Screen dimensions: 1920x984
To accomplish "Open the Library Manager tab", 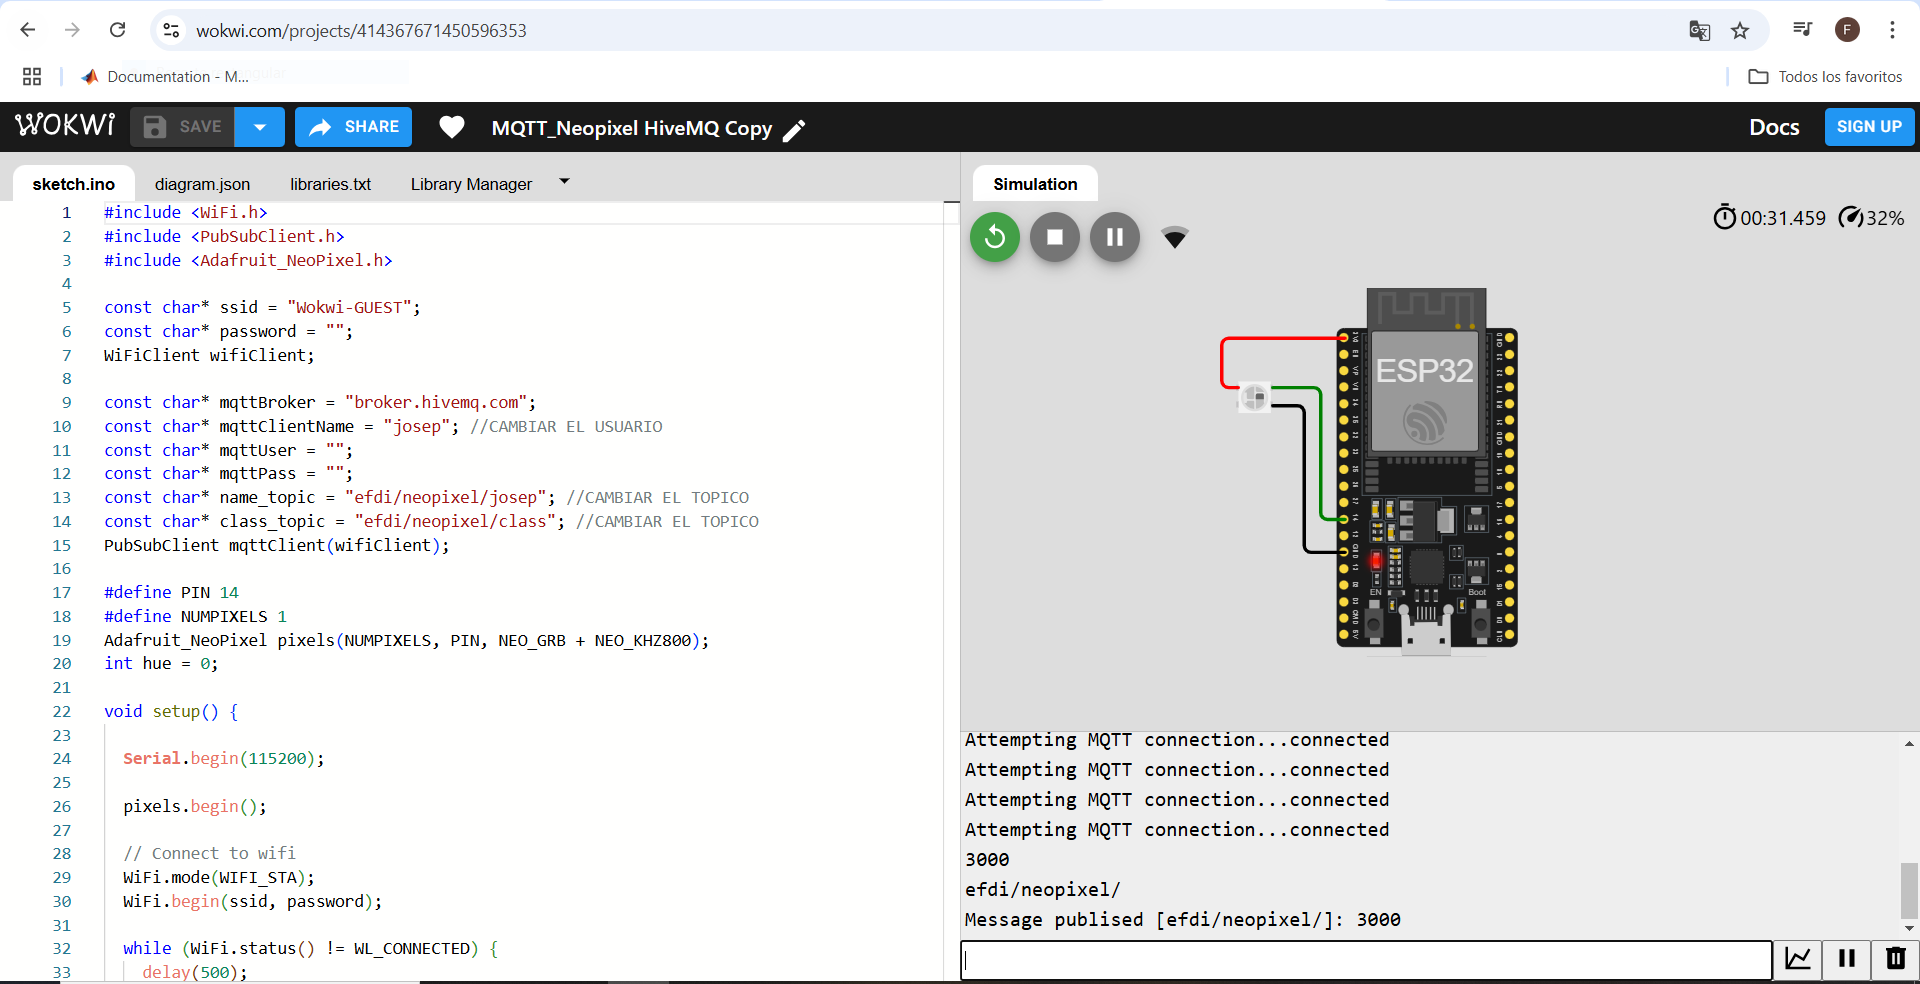I will [x=471, y=184].
